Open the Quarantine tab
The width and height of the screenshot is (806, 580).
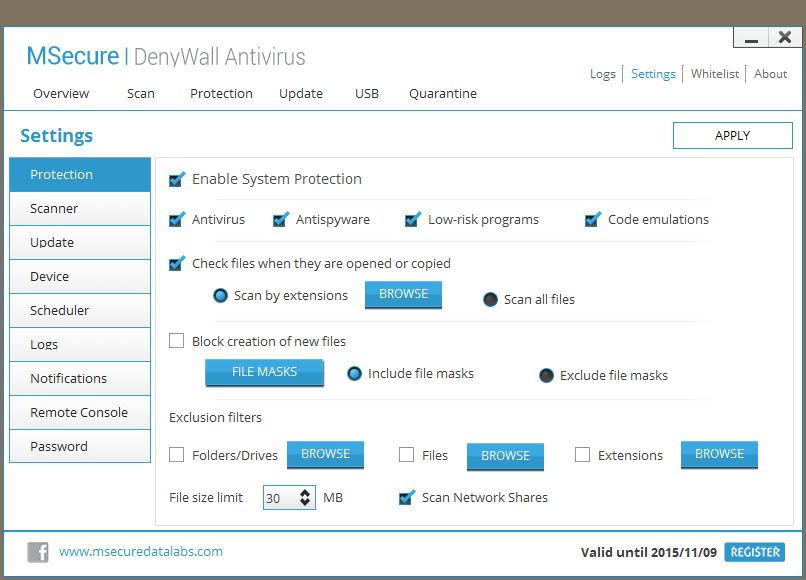443,94
